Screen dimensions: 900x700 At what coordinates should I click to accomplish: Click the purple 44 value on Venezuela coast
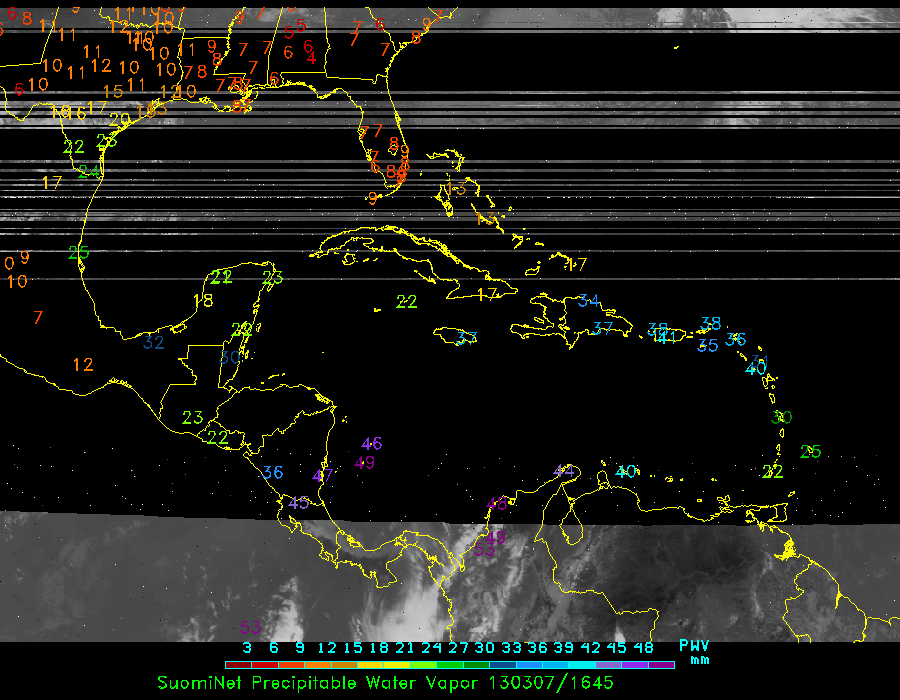tap(565, 471)
